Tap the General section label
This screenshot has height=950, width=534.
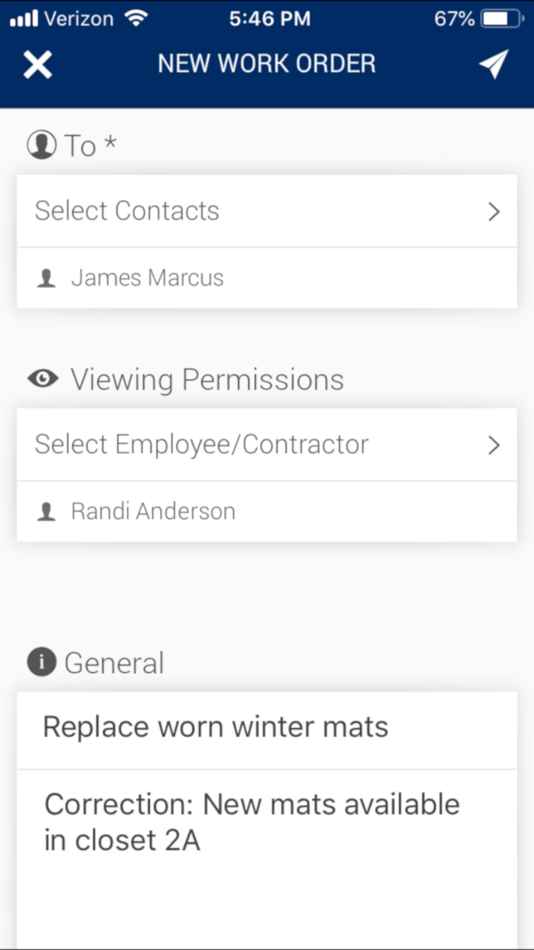click(x=114, y=662)
